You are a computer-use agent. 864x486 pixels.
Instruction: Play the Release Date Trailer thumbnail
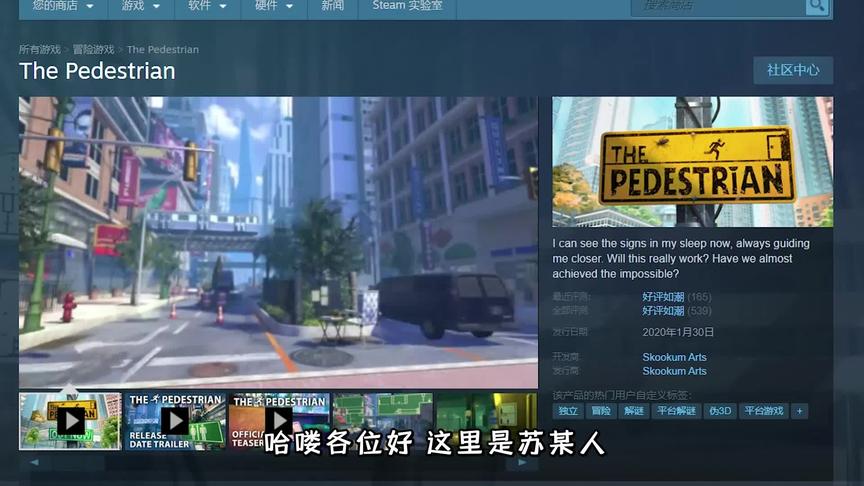tap(175, 421)
